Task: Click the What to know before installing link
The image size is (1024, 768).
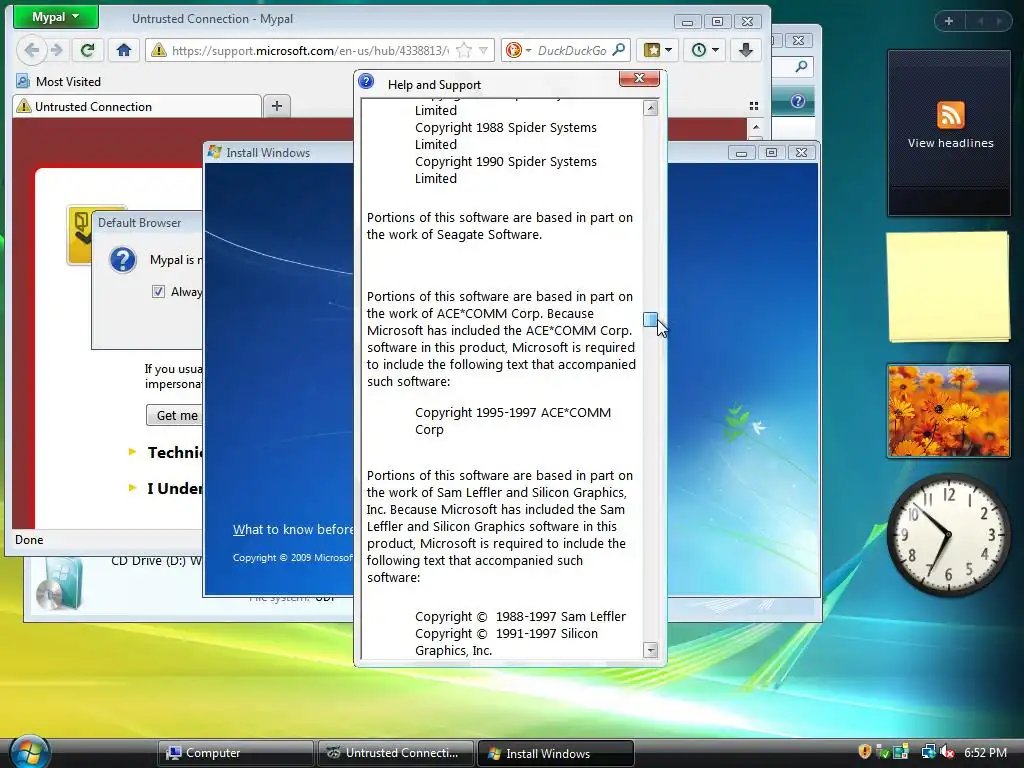Action: pyautogui.click(x=293, y=530)
